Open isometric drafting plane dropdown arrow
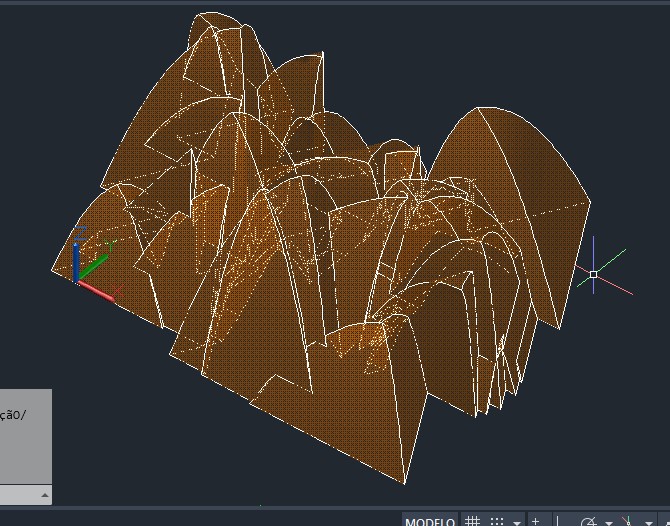Viewport: 670px width, 526px height. (x=649, y=522)
